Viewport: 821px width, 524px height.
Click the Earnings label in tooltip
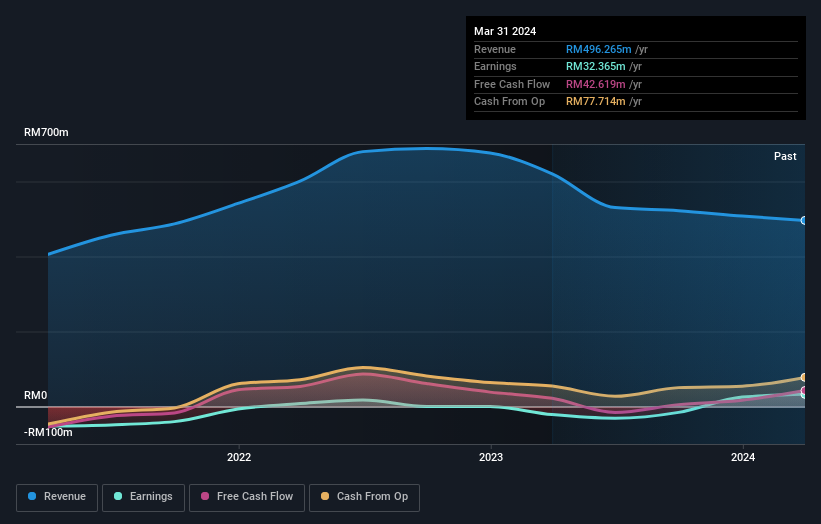coord(495,66)
